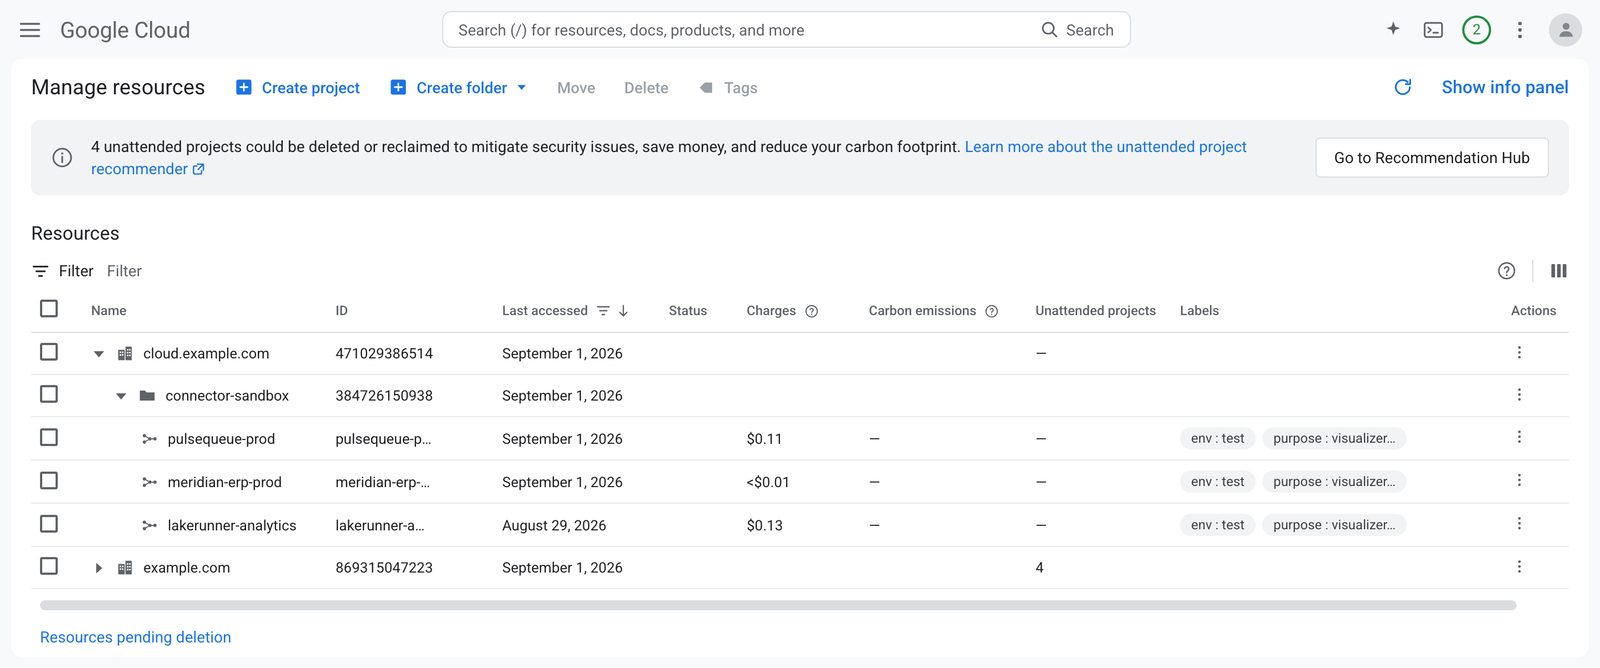Click the lakerunner-analytics project name
Screen dimensions: 1600x668
[232, 525]
